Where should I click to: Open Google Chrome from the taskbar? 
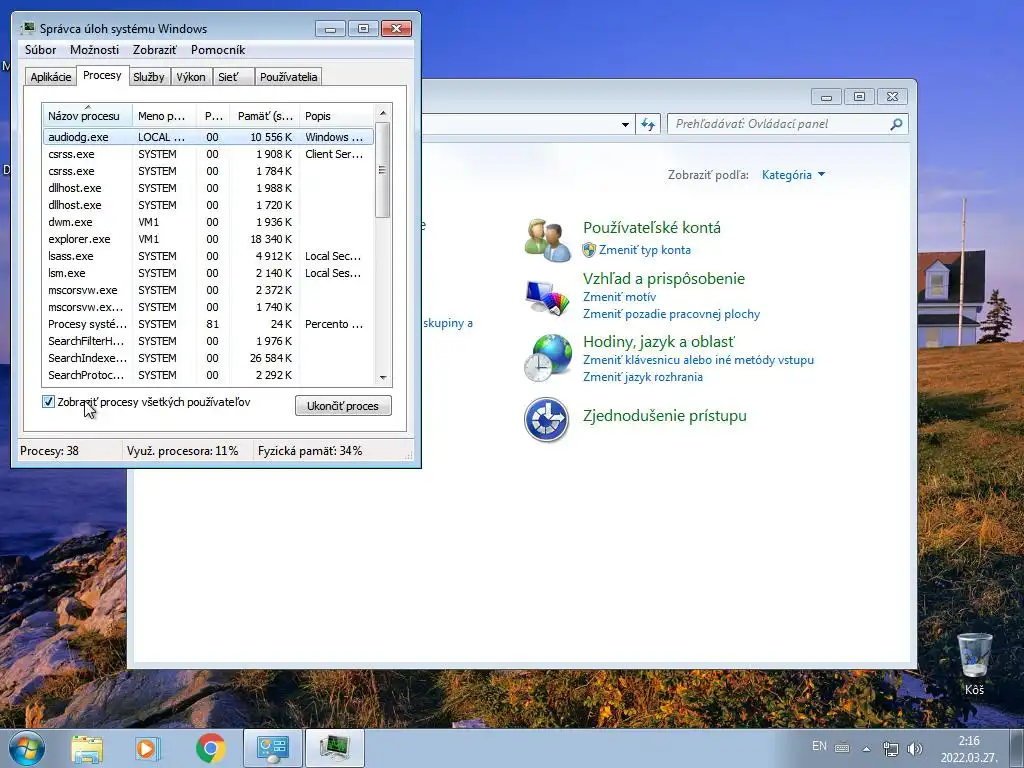(210, 748)
